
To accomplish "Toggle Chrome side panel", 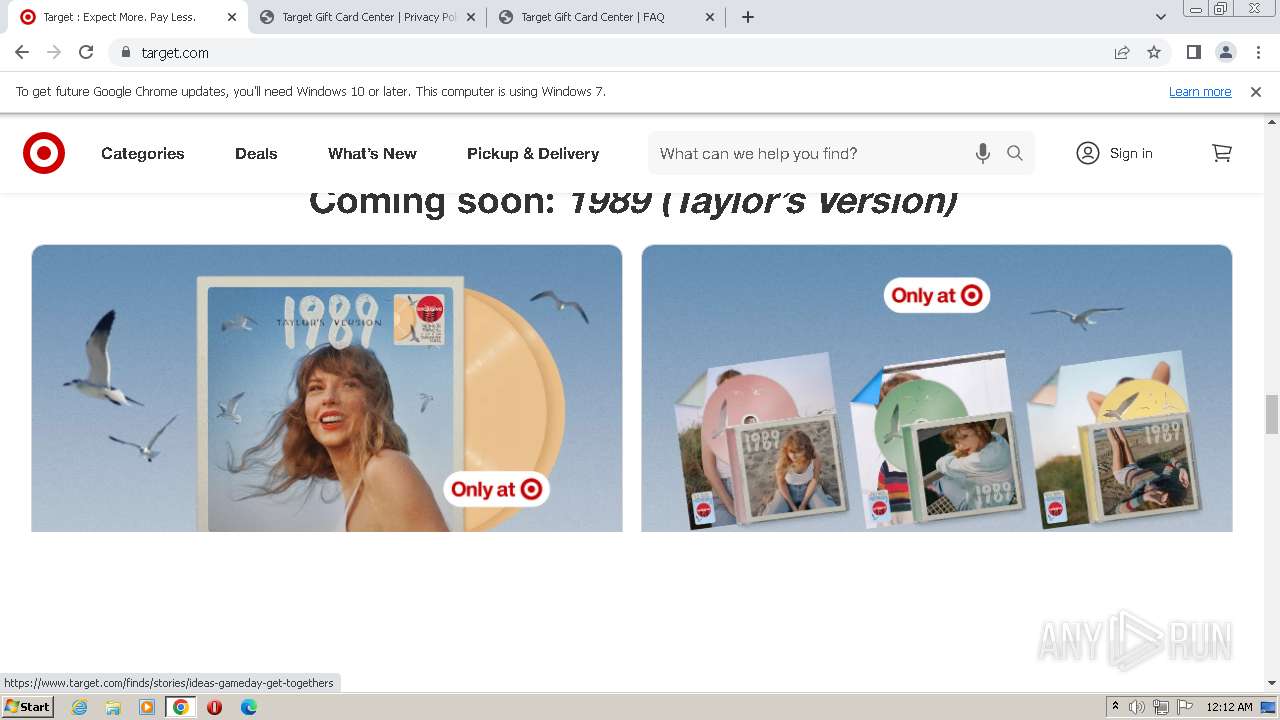I will tap(1193, 52).
